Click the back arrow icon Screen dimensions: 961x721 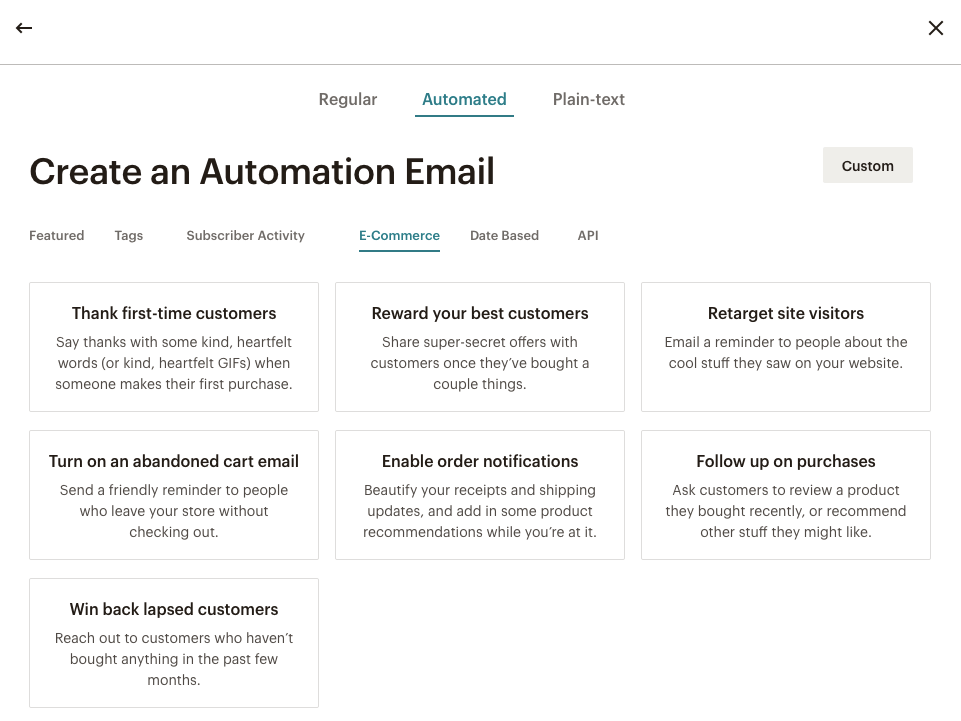click(24, 28)
